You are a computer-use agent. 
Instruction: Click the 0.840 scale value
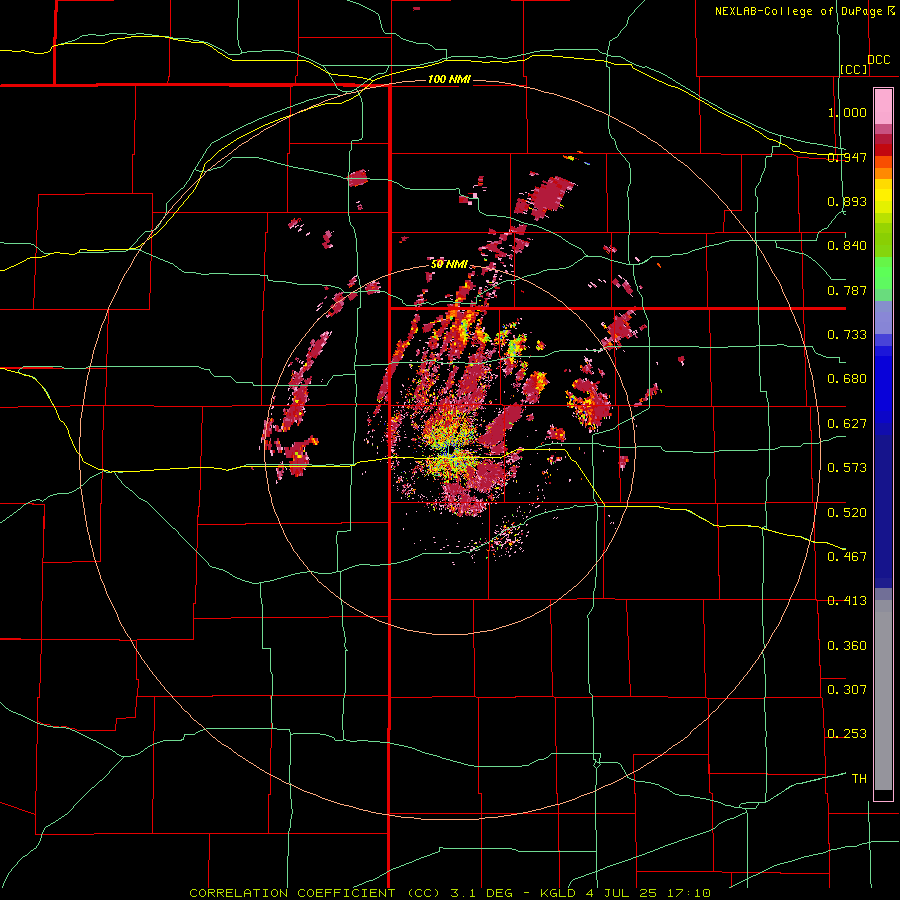[x=847, y=246]
